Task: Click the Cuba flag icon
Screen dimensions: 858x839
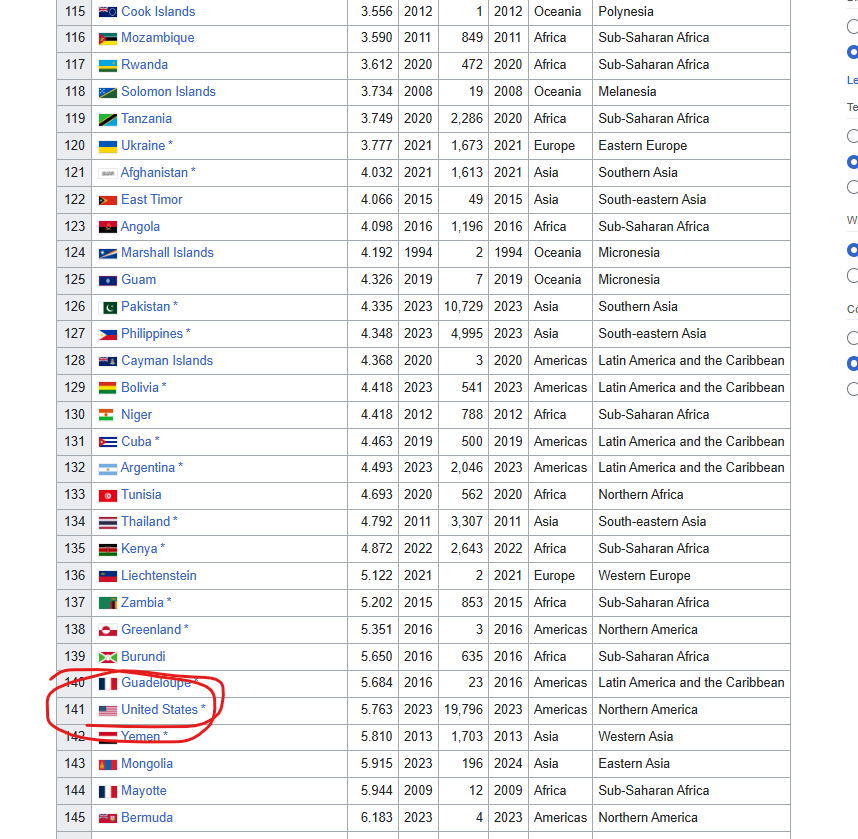Action: click(x=108, y=442)
